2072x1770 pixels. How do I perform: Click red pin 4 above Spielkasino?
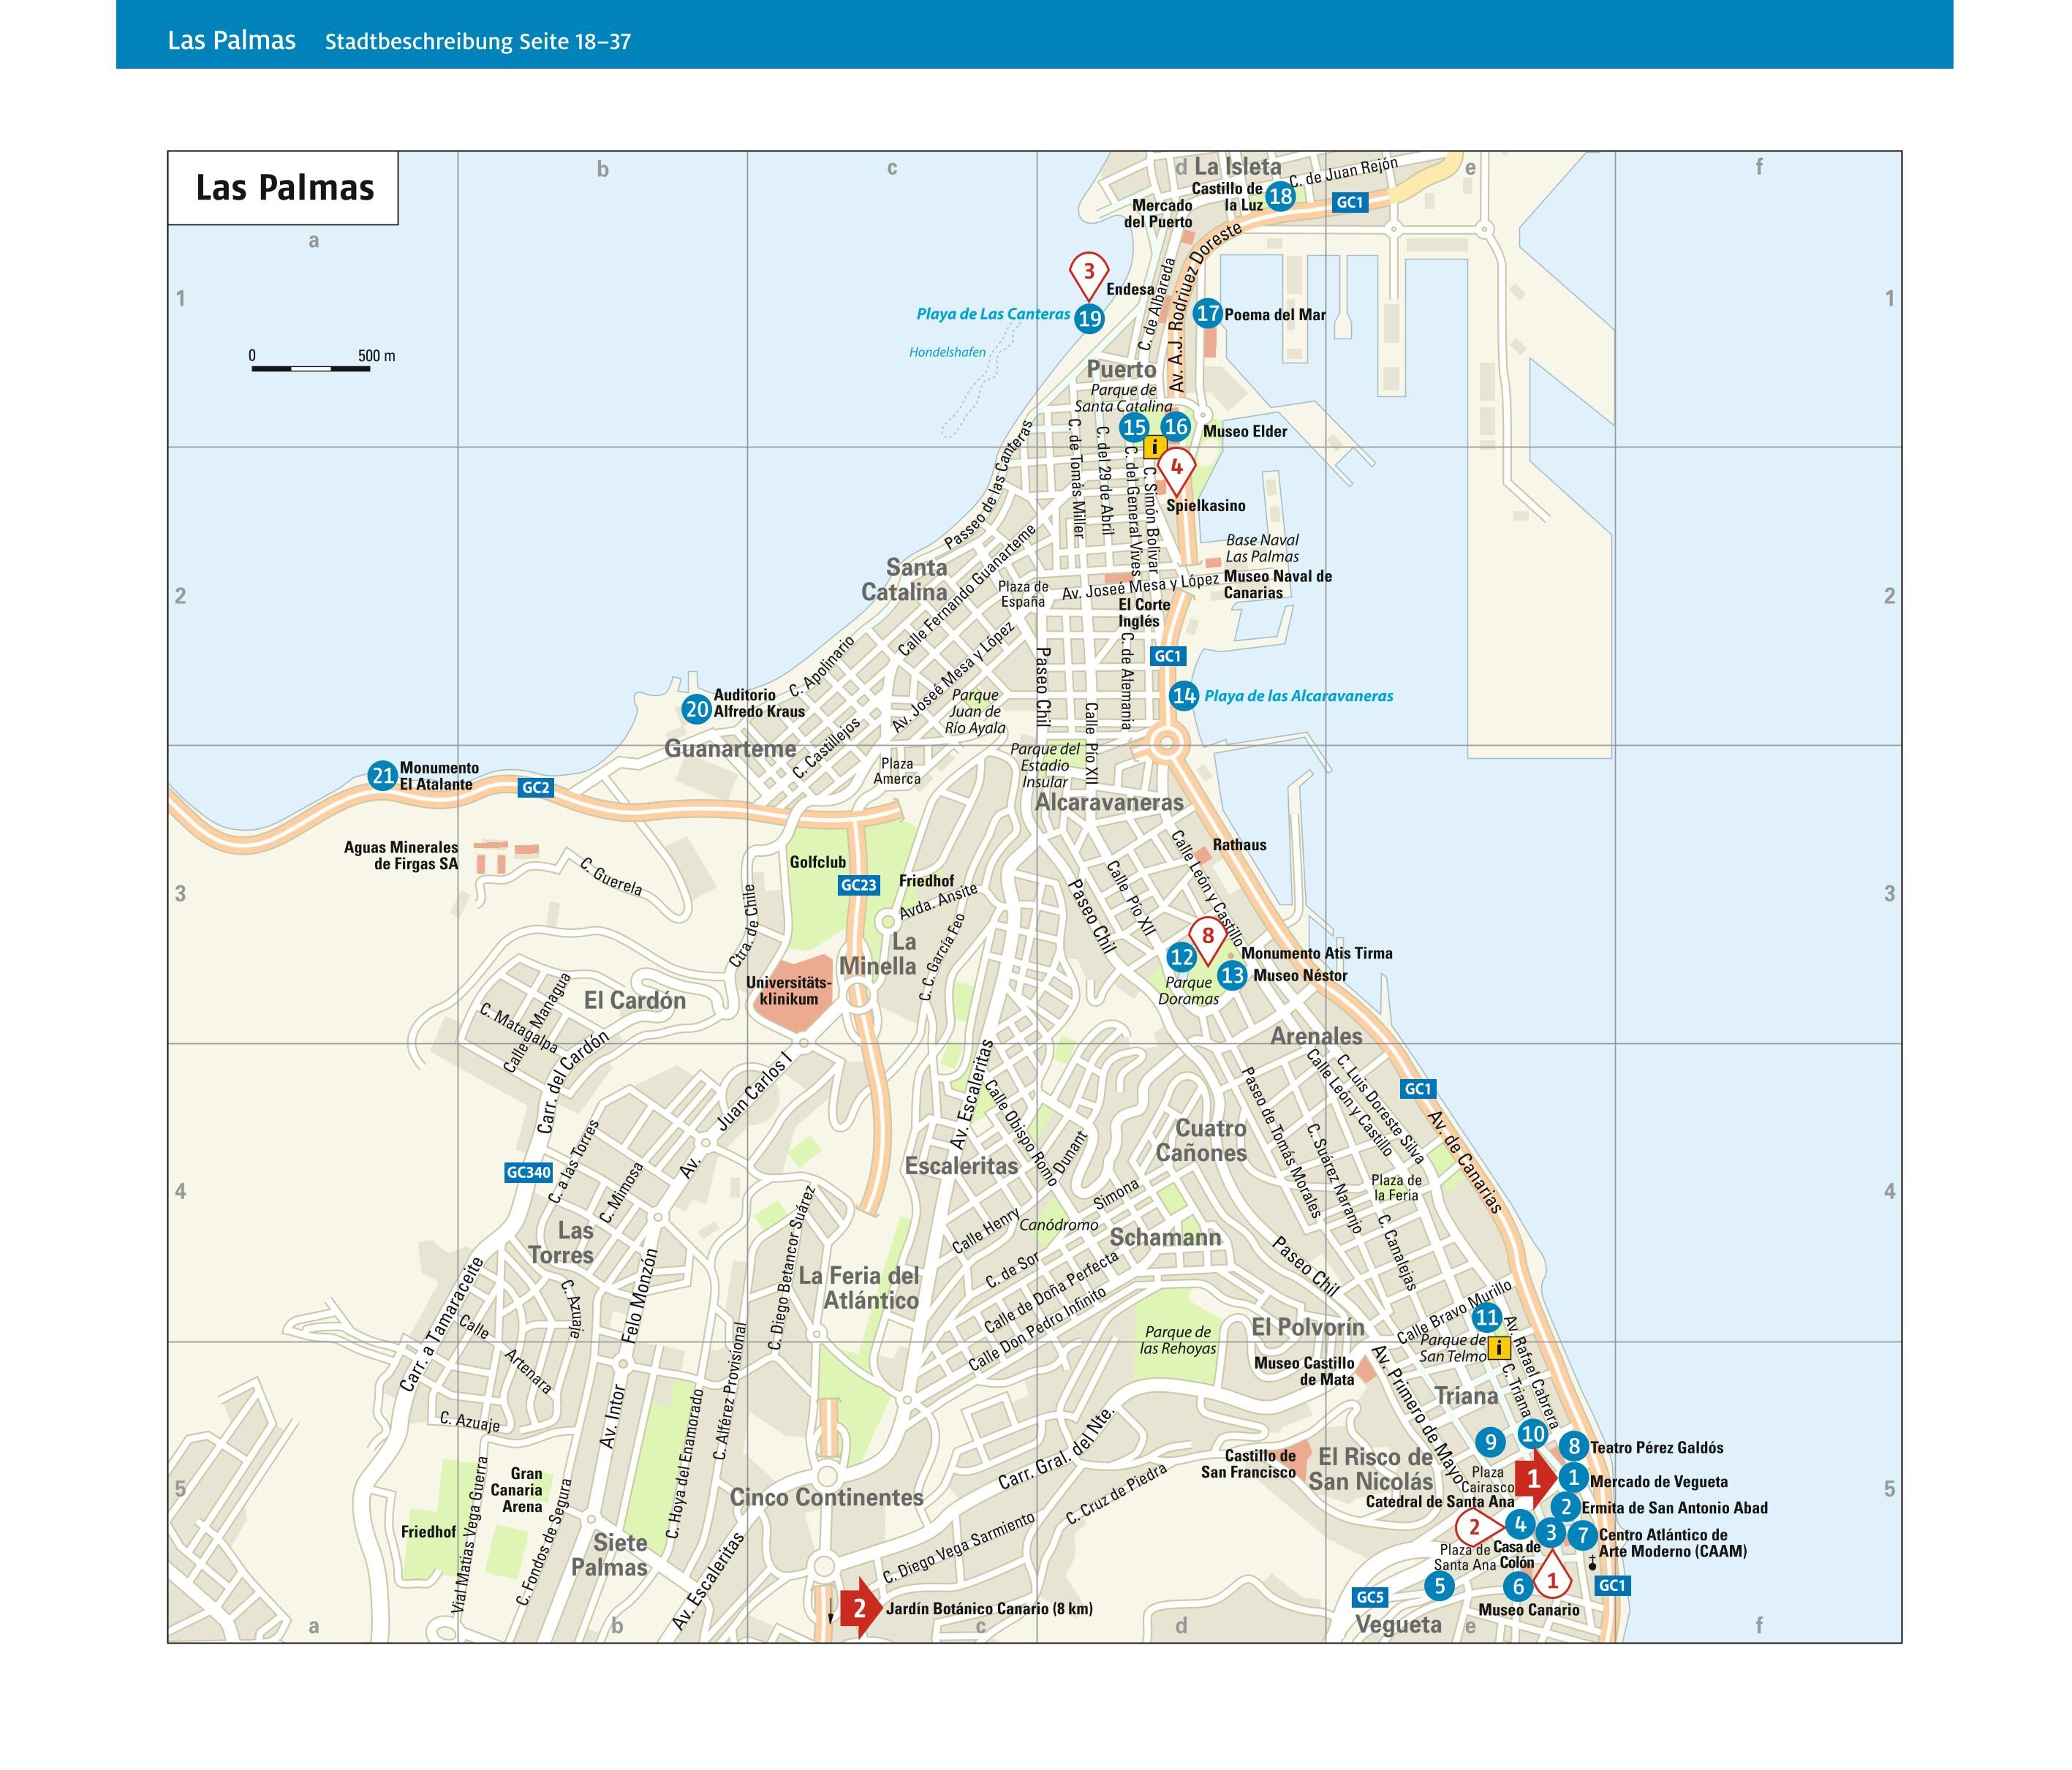(1177, 468)
